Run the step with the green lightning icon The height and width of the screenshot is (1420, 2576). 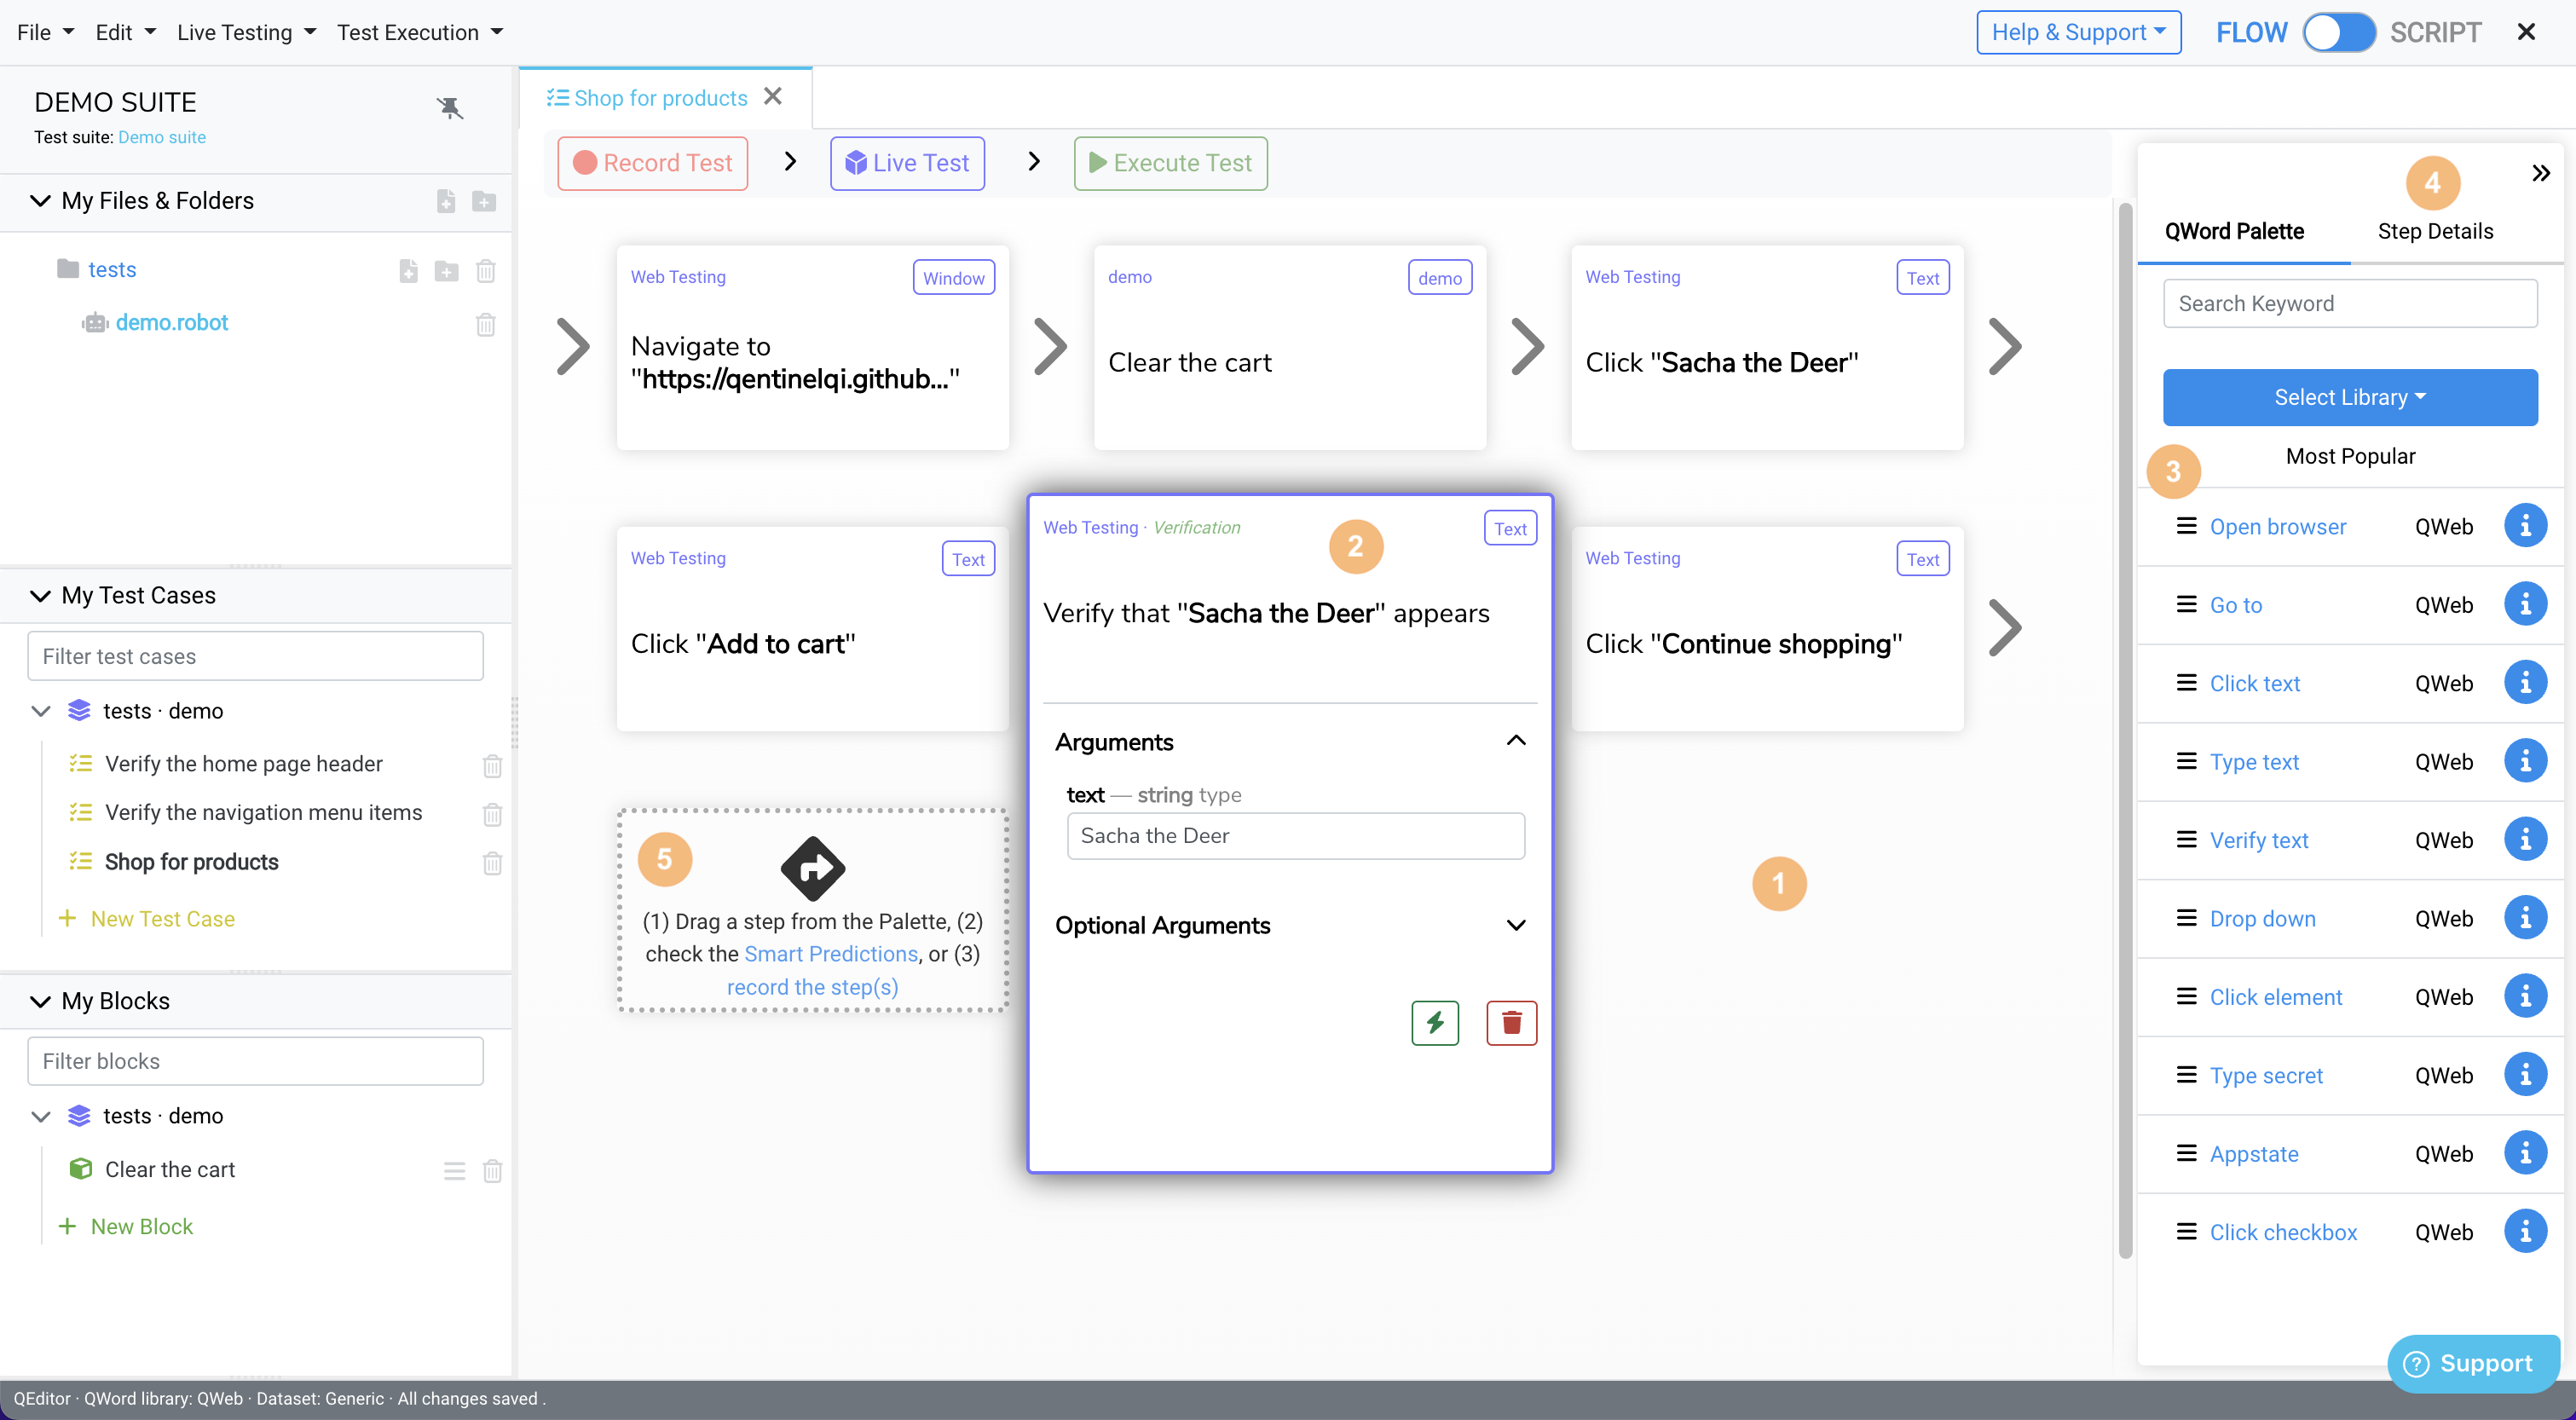tap(1435, 1023)
